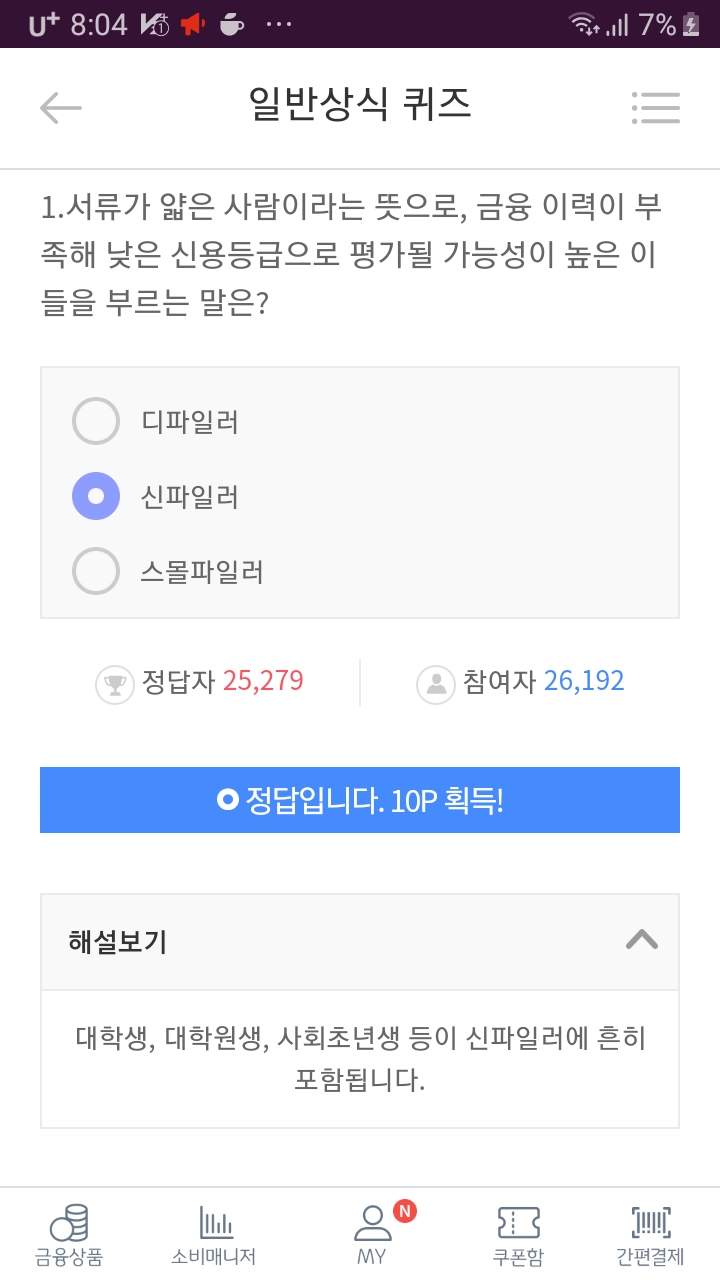Select the 디파일러 radio option
The width and height of the screenshot is (720, 1280).
click(x=96, y=421)
